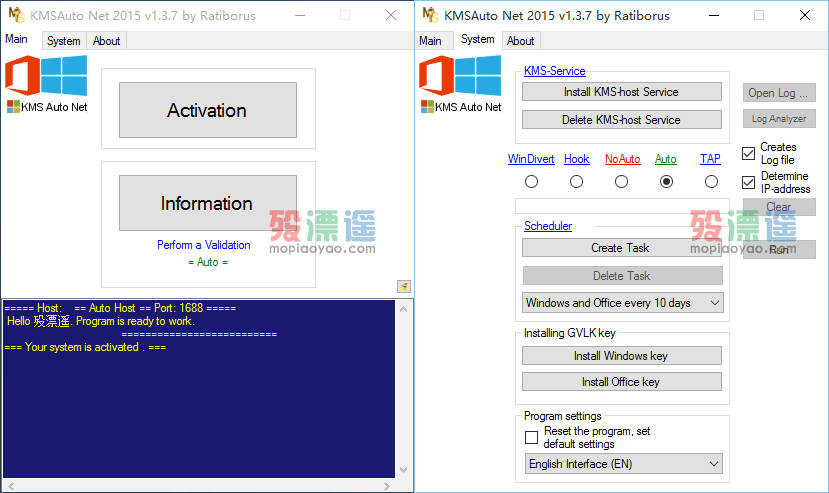The image size is (829, 493).
Task: Click 'Program is ready to work' log line
Action: pos(100,321)
